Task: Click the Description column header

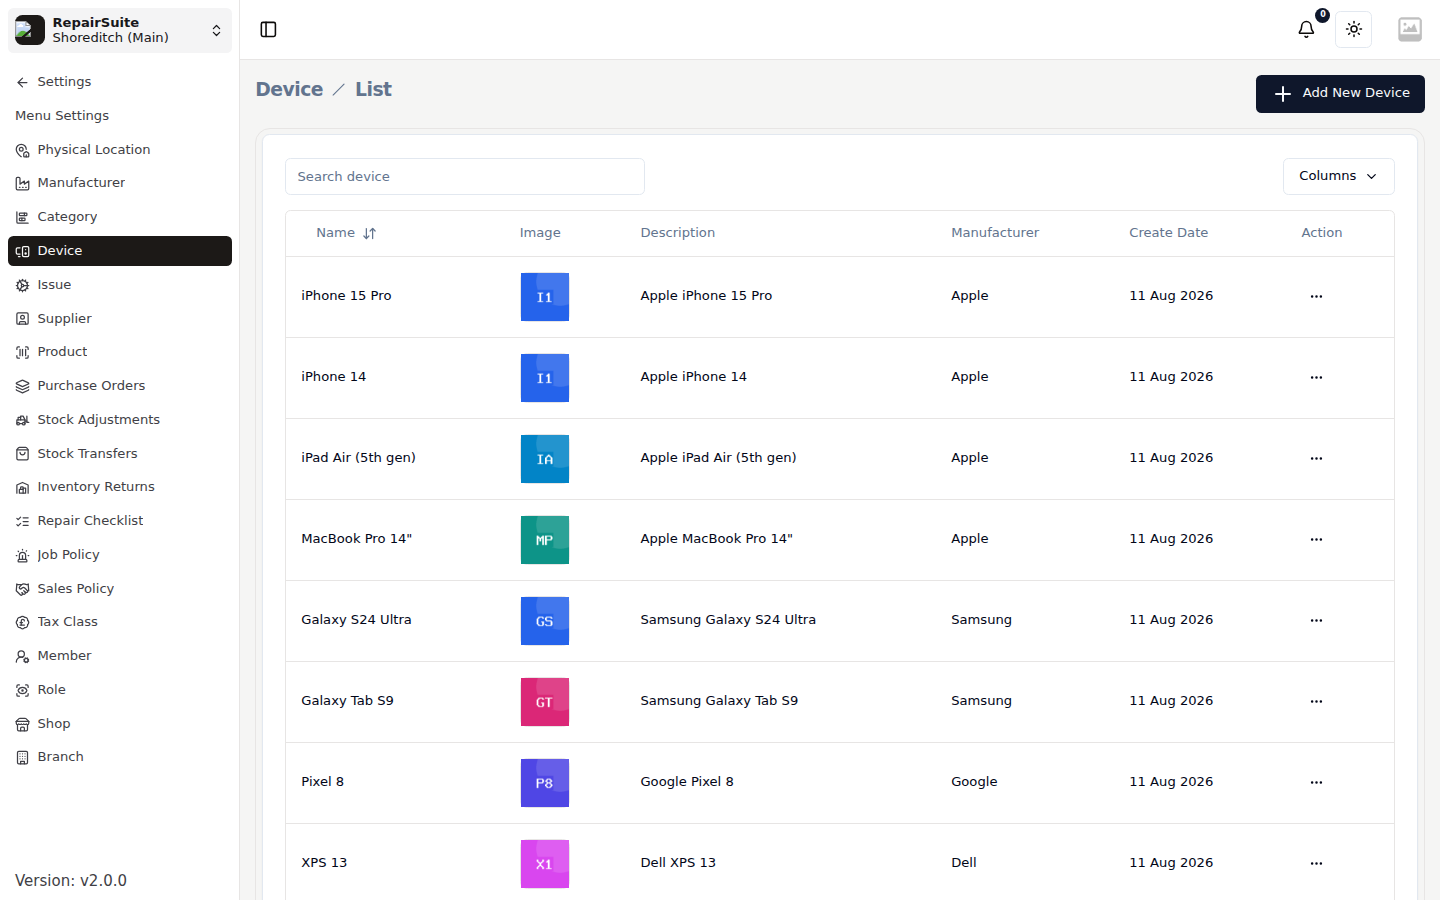Action: pyautogui.click(x=678, y=233)
